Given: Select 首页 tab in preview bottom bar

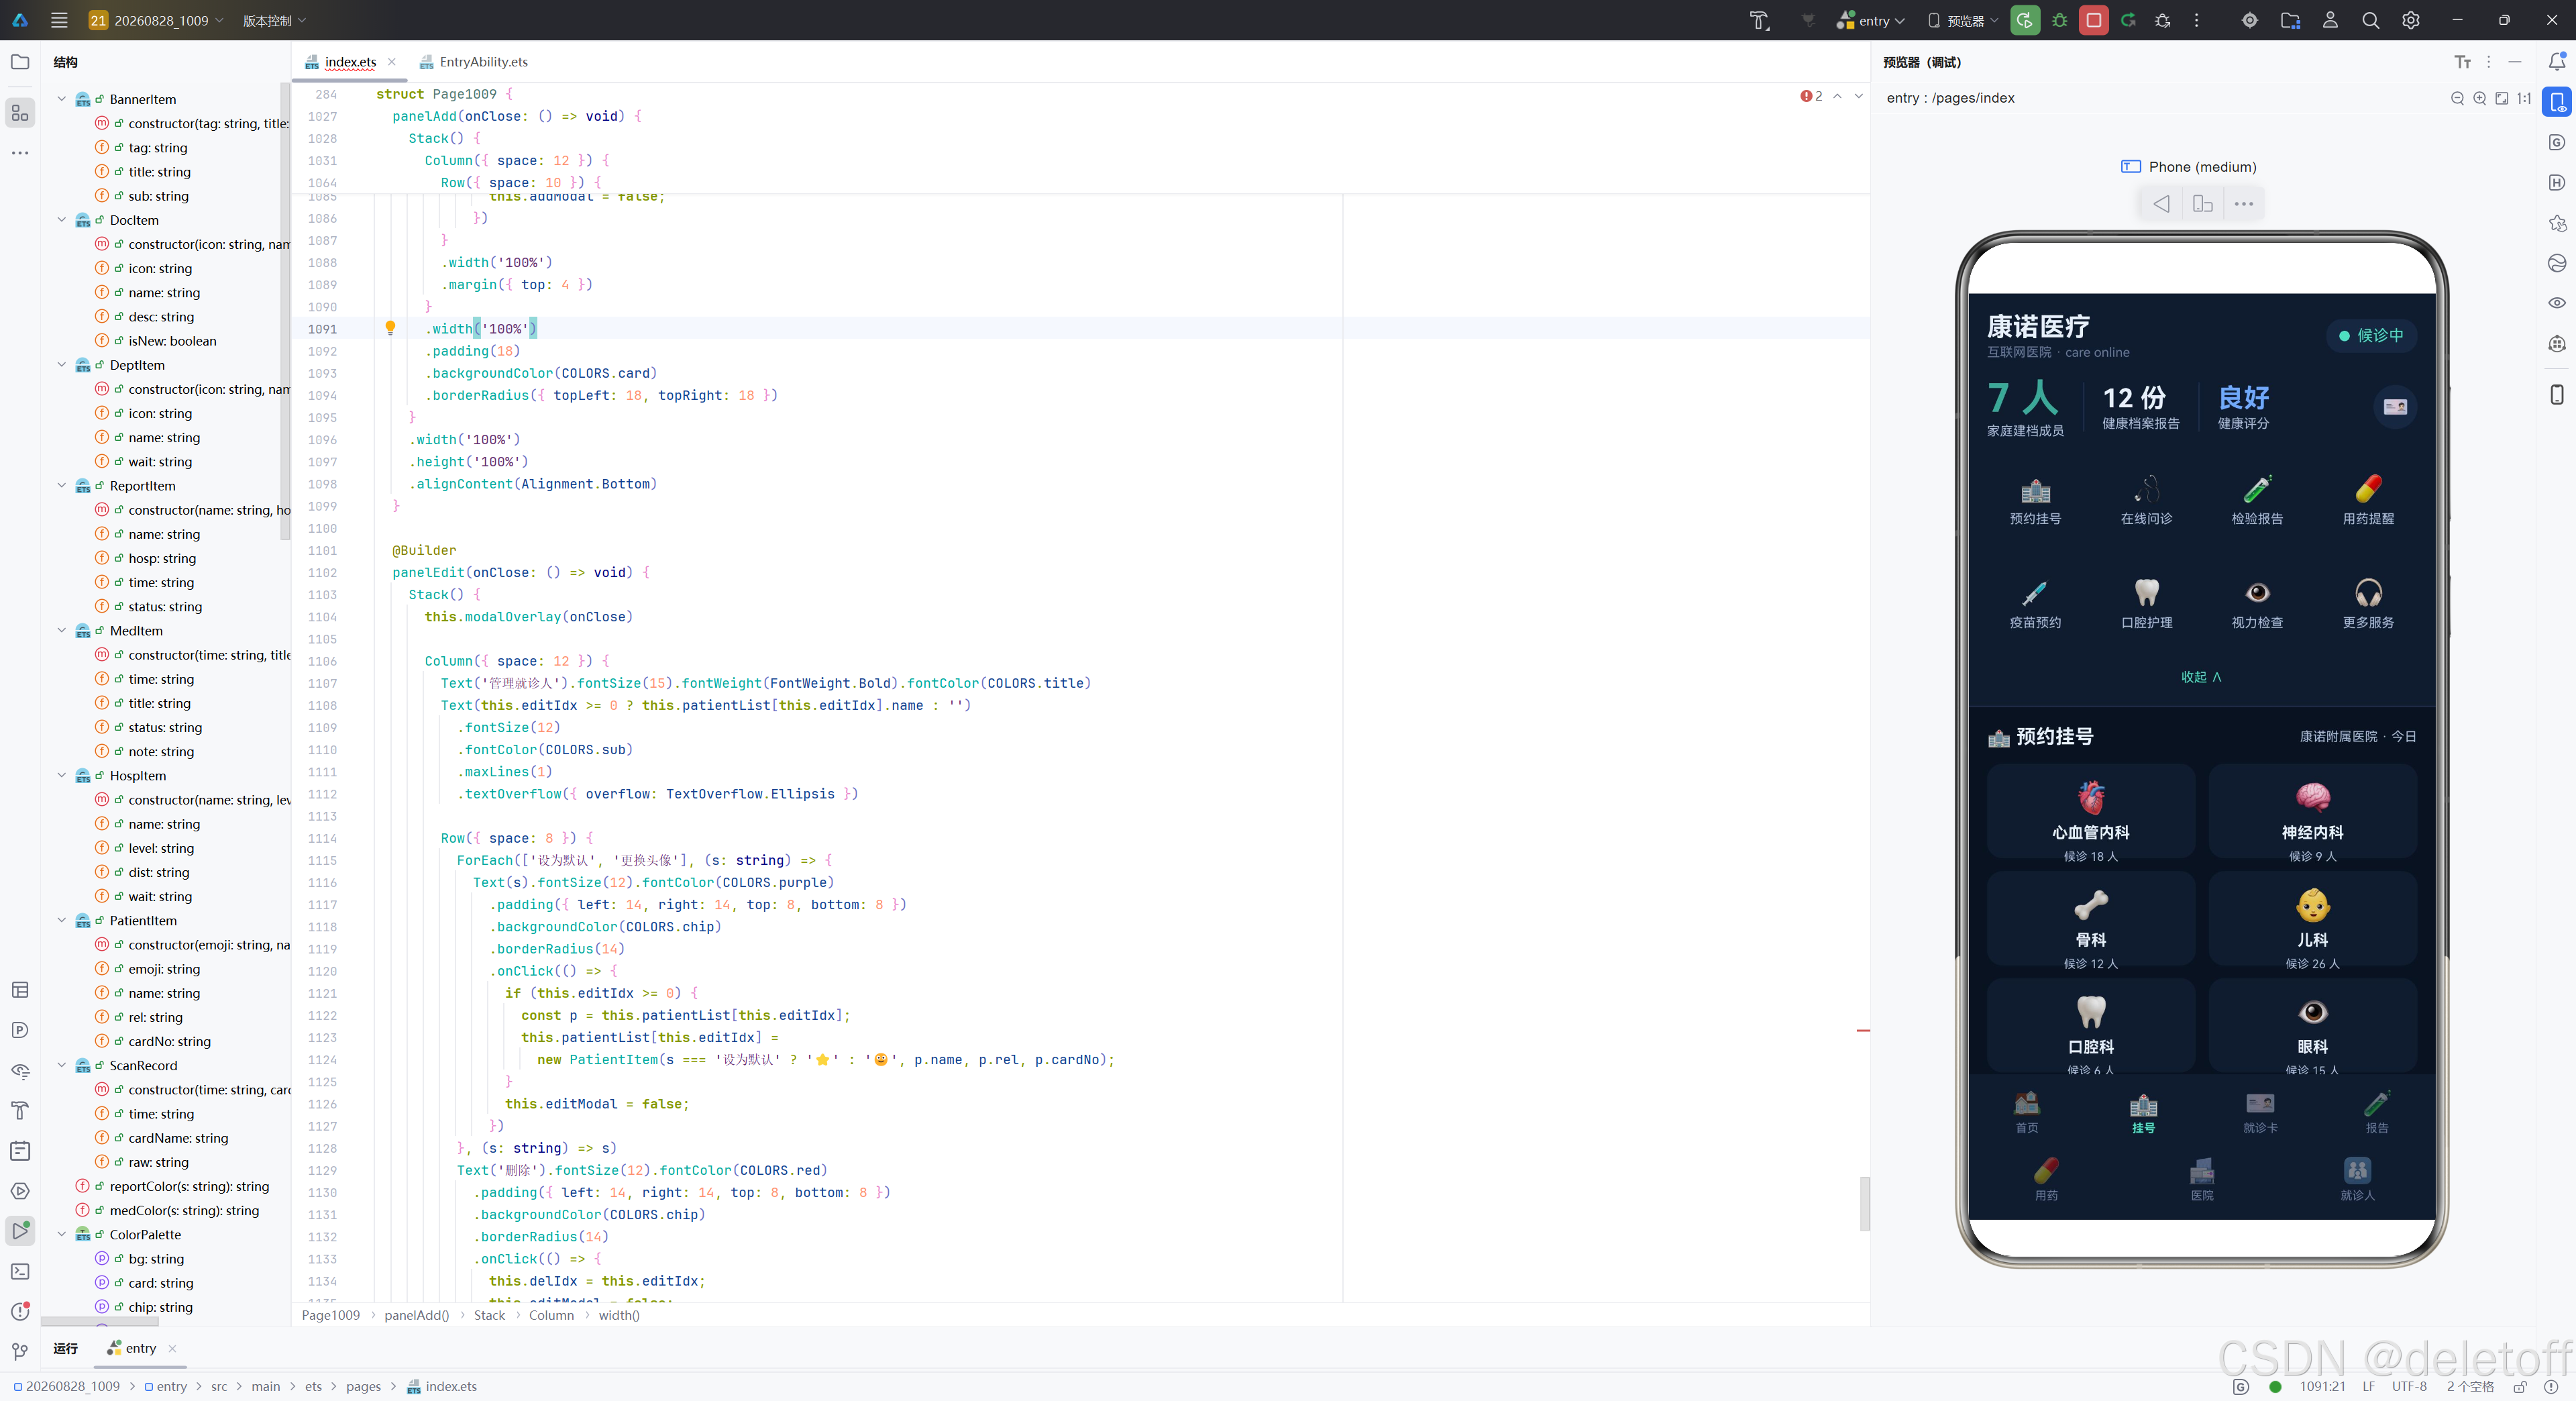Looking at the screenshot, I should (2027, 1112).
